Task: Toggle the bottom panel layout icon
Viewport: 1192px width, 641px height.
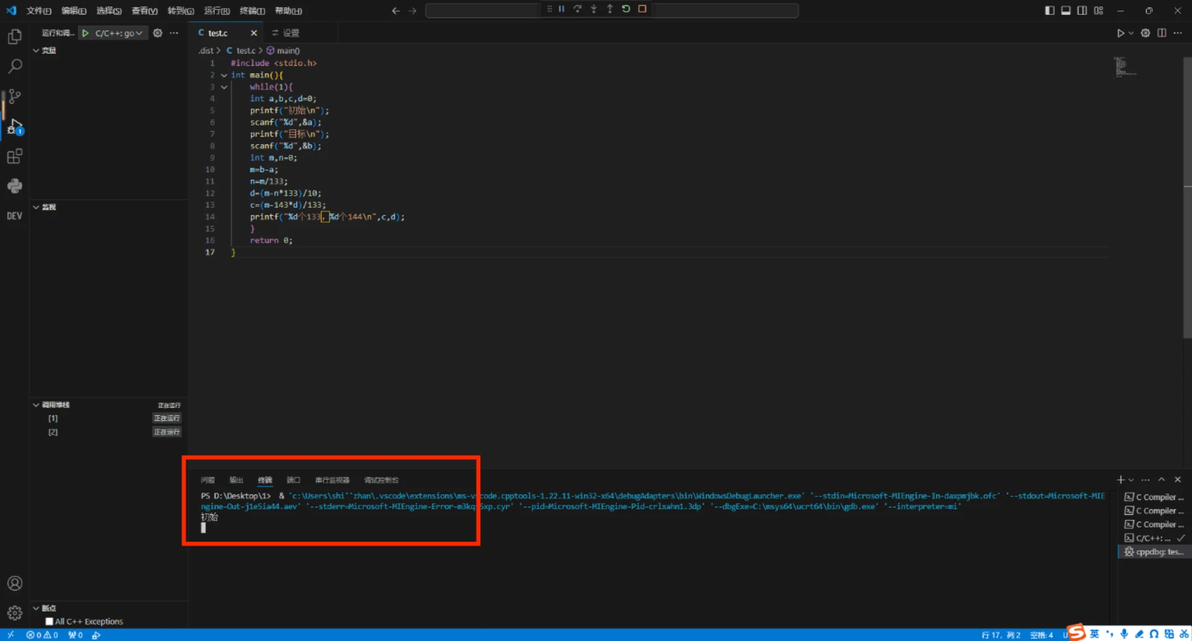Action: [x=1066, y=11]
